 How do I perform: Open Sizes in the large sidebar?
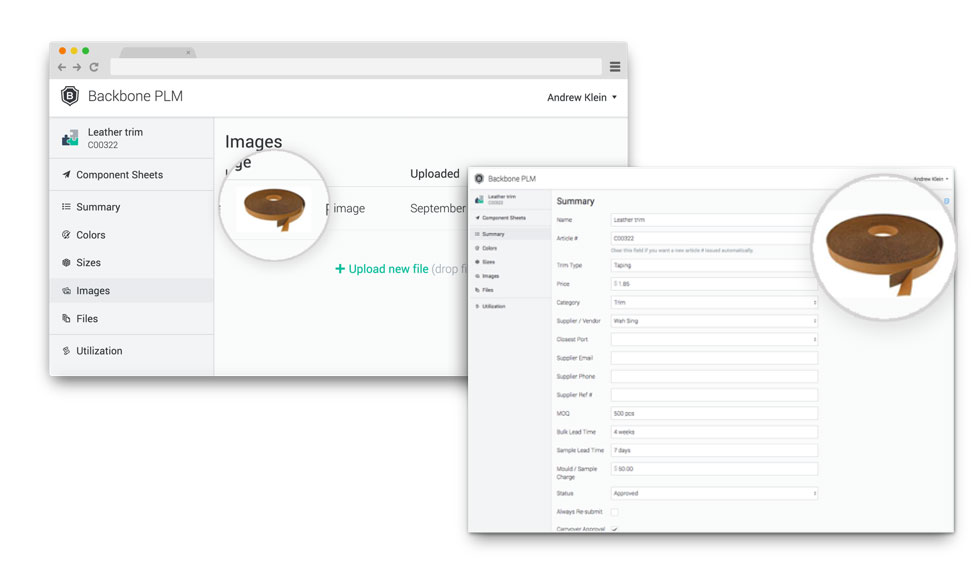click(88, 263)
